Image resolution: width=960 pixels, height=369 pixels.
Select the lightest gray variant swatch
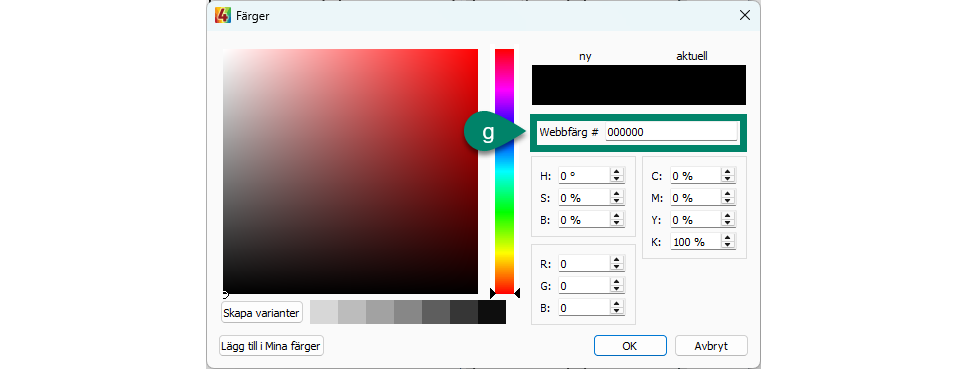(324, 312)
